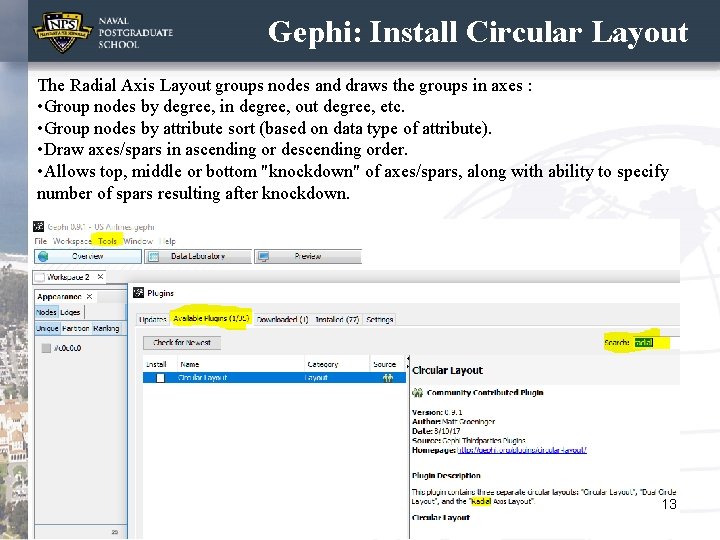
Task: Open the highlighted Tools menu
Action: [107, 241]
